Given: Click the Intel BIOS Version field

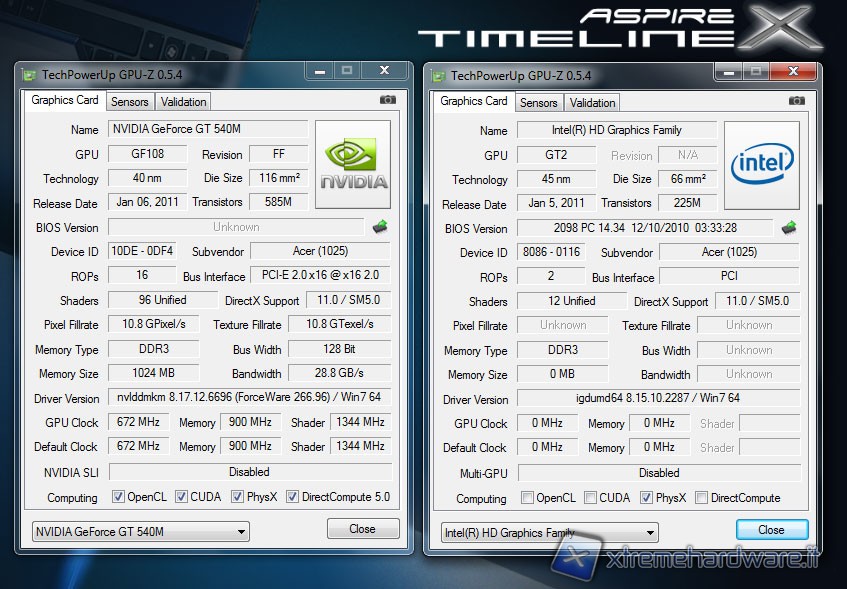Looking at the screenshot, I should pyautogui.click(x=644, y=228).
